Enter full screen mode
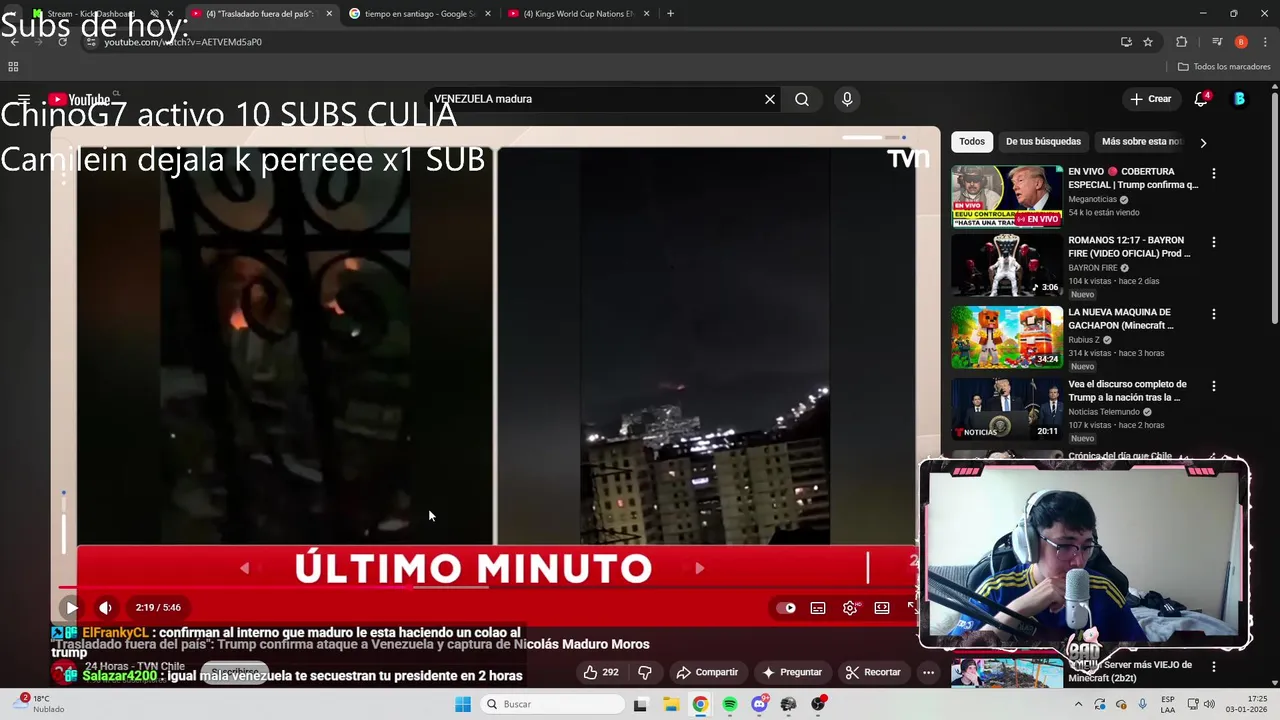 pyautogui.click(x=911, y=607)
